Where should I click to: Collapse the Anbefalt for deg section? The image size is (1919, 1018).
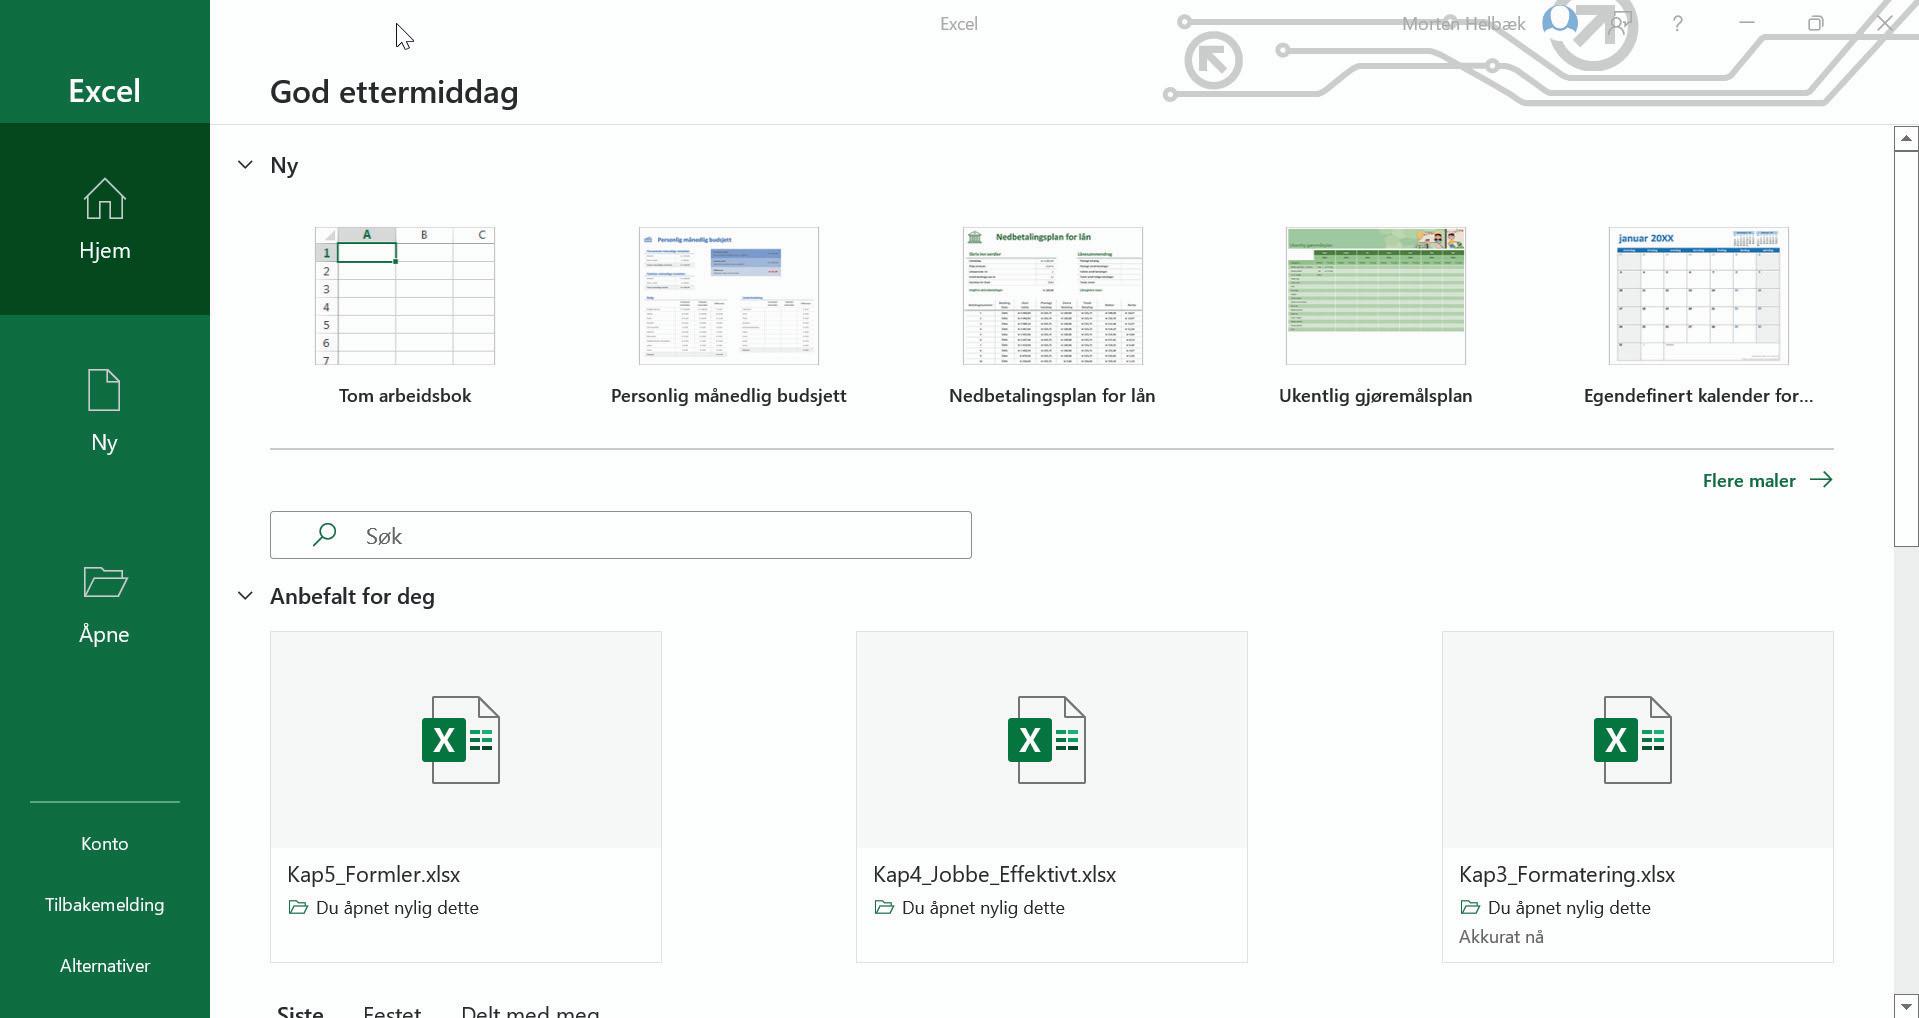pos(245,596)
